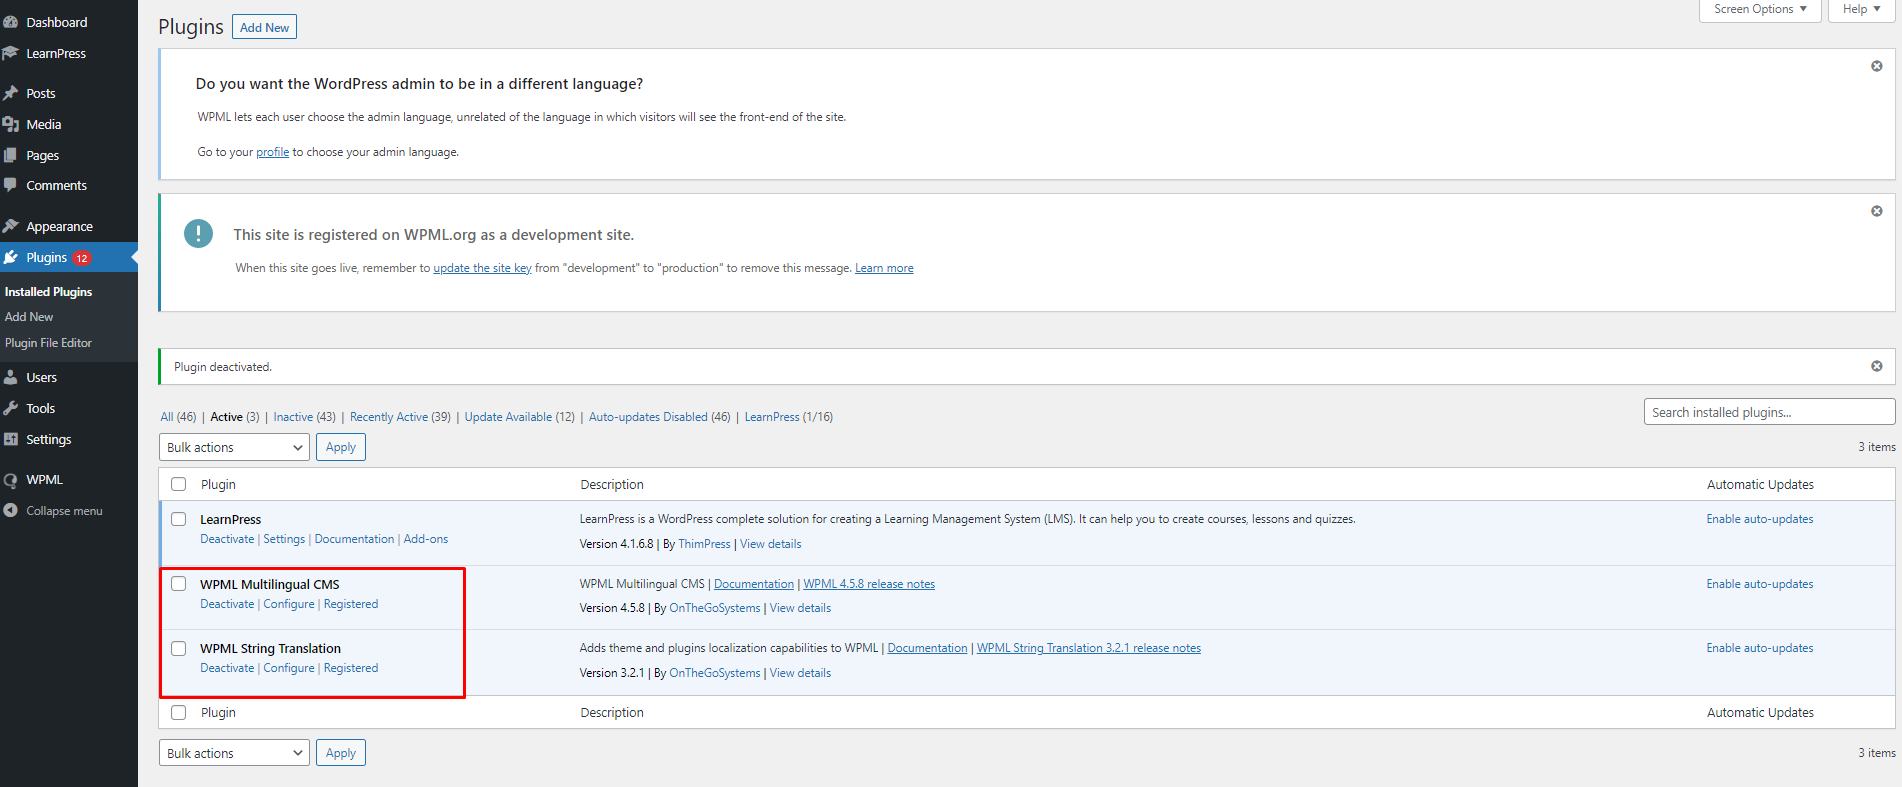Filter plugins by Auto-updates Disabled (46)

coord(659,417)
